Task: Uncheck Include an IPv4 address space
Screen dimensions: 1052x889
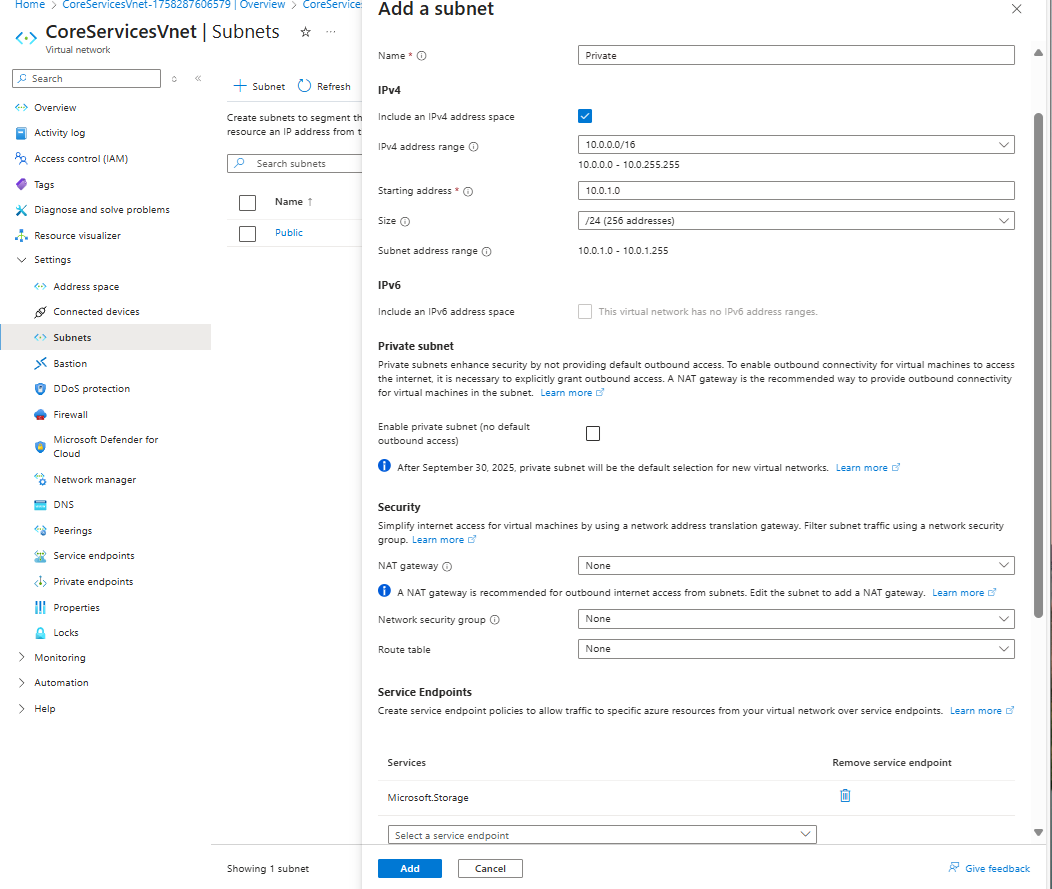Action: click(x=585, y=117)
